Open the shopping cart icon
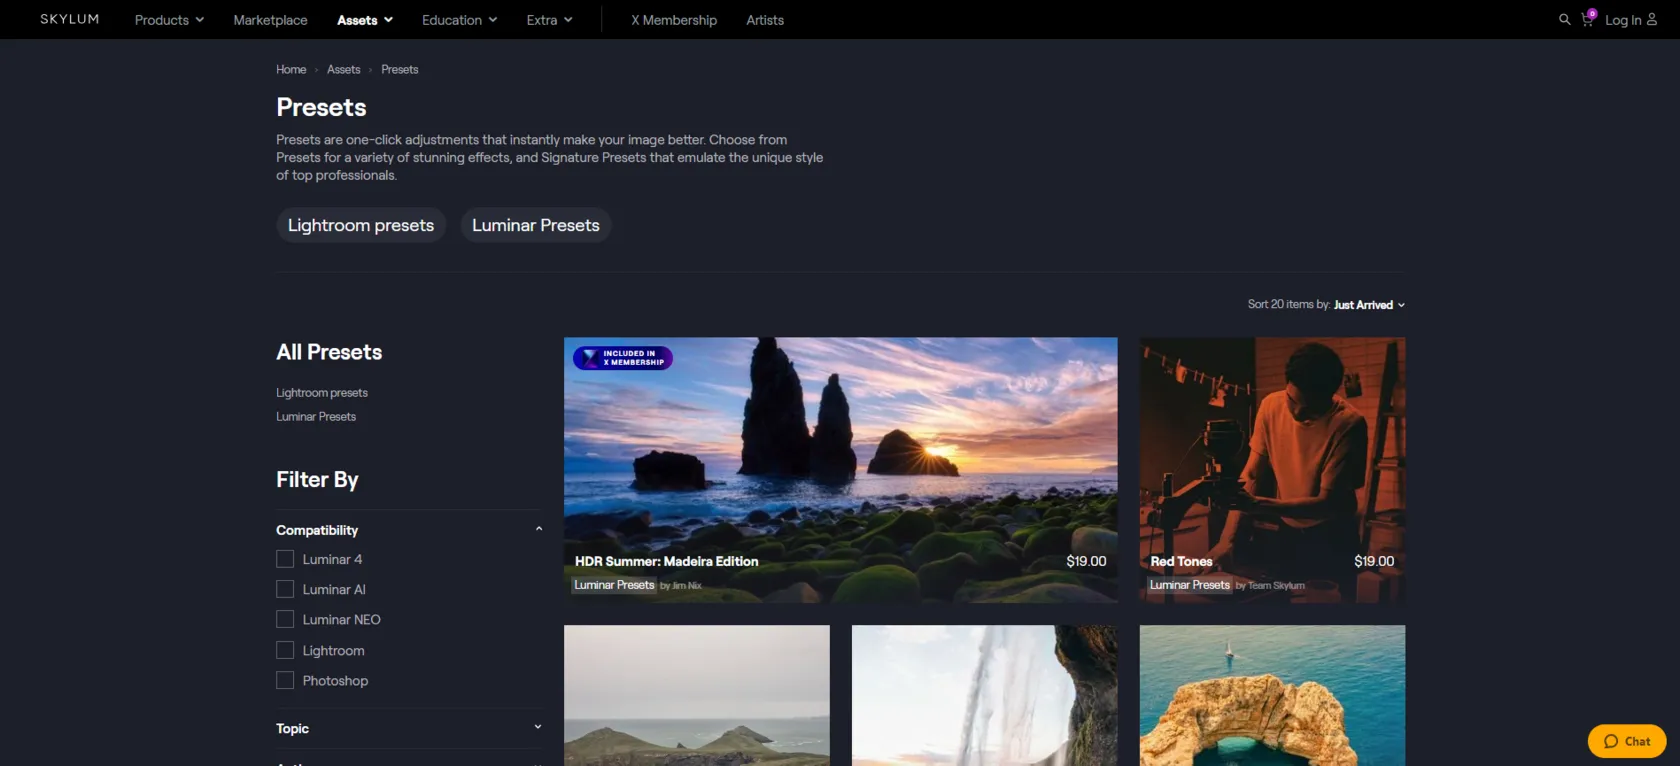Image resolution: width=1680 pixels, height=766 pixels. (x=1587, y=20)
